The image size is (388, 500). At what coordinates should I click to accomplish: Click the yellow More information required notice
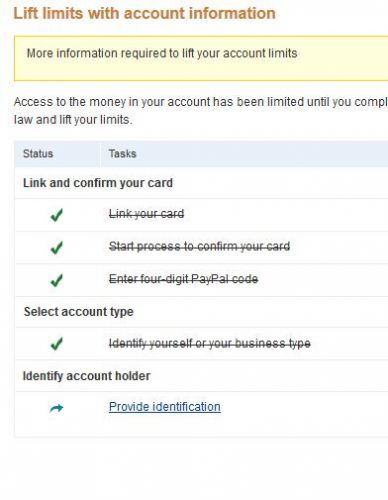[201, 58]
